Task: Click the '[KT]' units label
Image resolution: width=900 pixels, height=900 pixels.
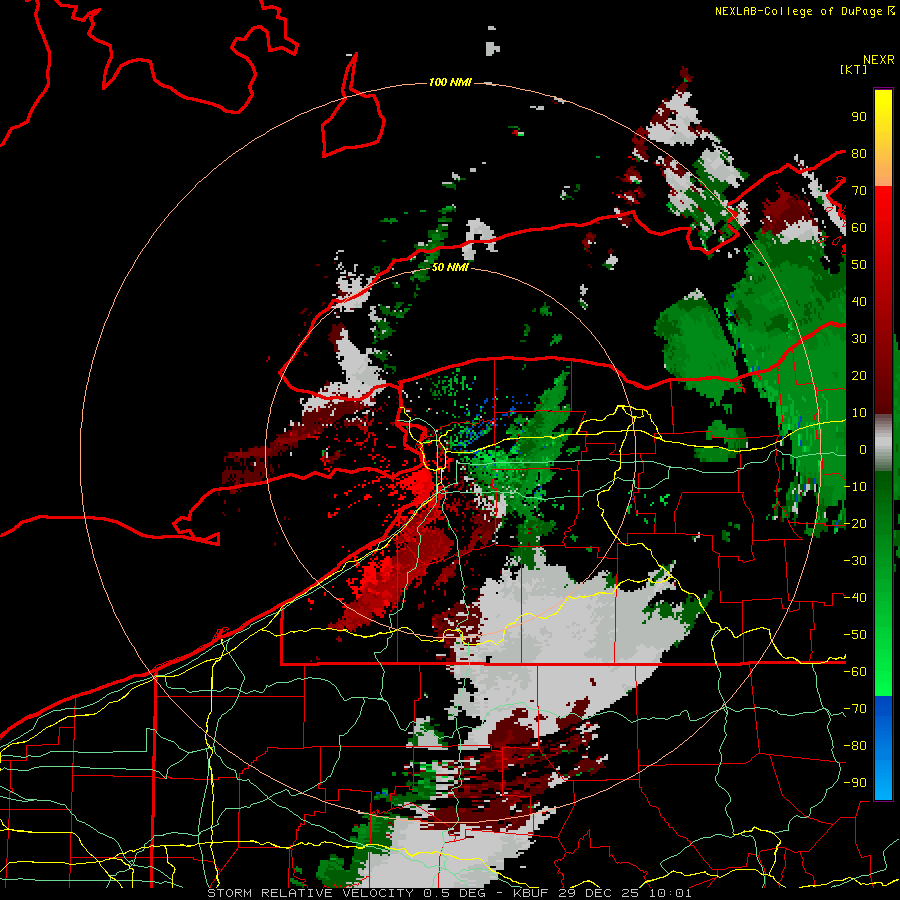Action: tap(854, 69)
